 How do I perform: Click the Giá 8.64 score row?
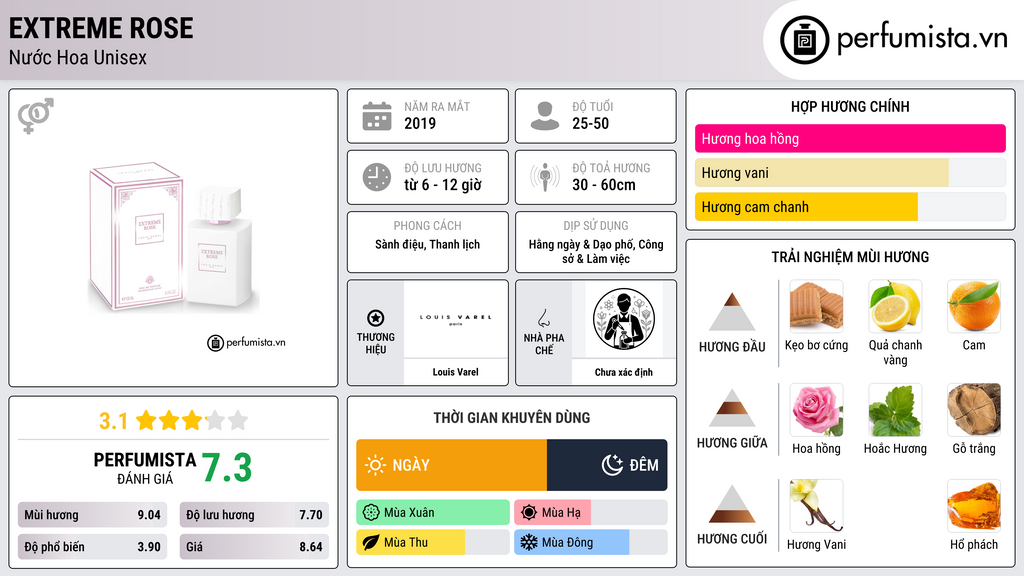[x=254, y=547]
